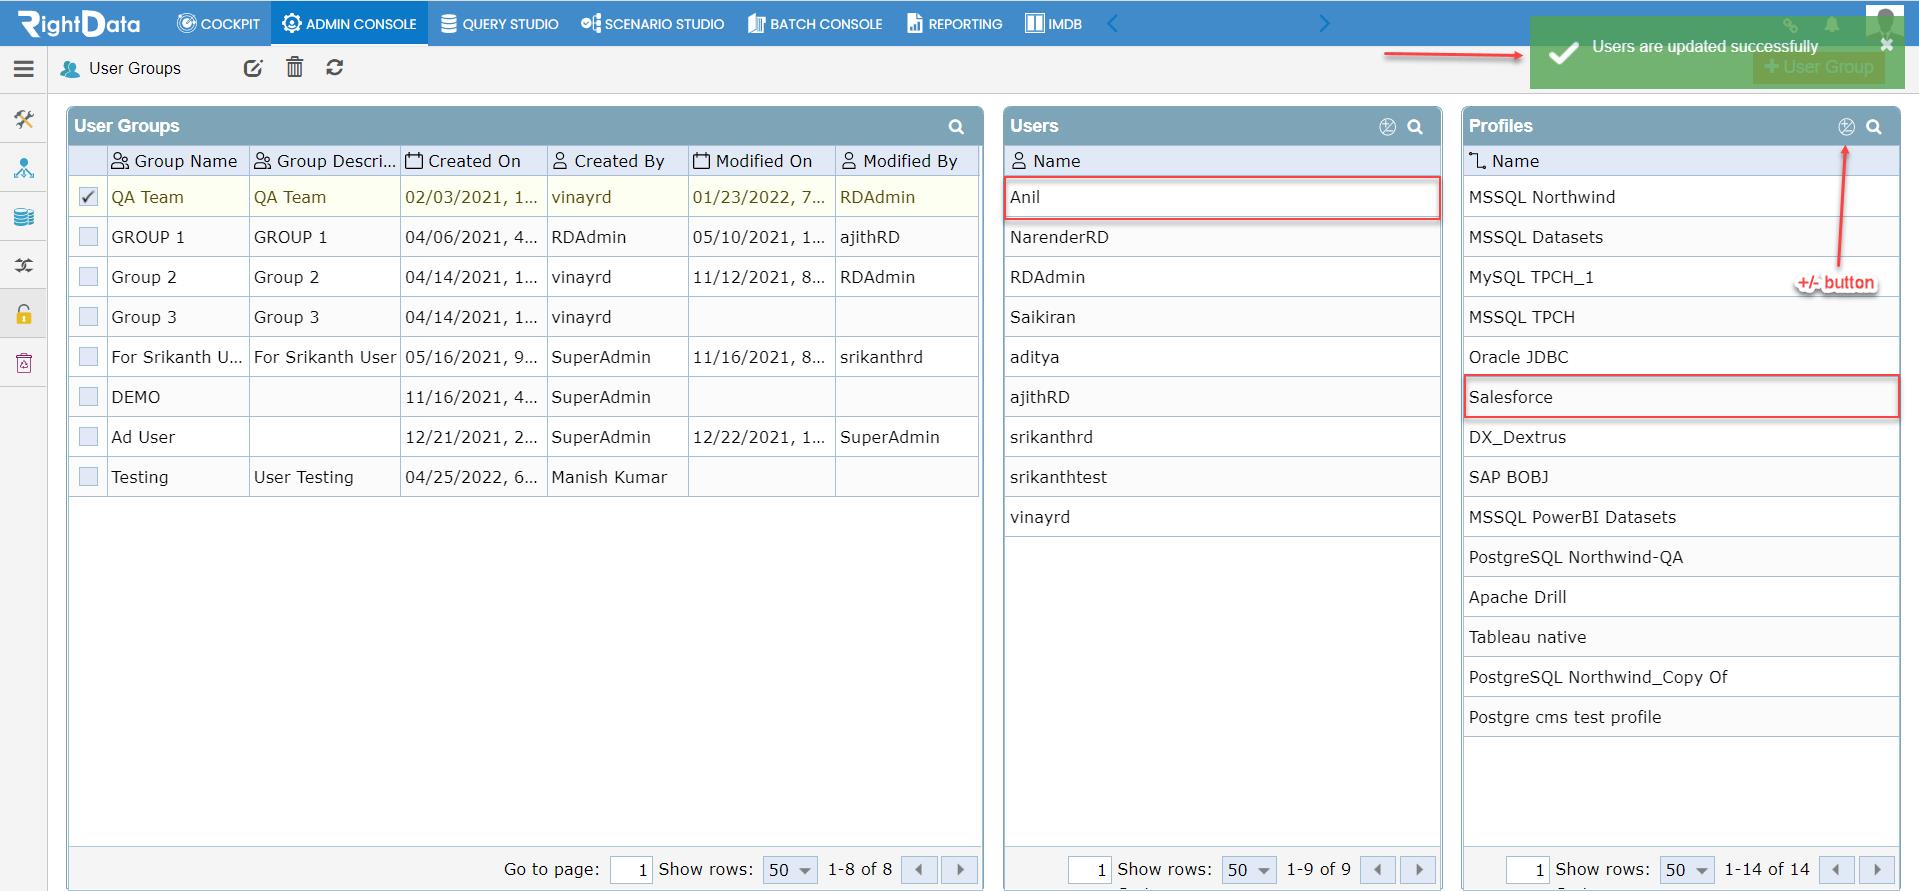Open the Admin Console tab
This screenshot has height=891, width=1919.
pos(349,23)
